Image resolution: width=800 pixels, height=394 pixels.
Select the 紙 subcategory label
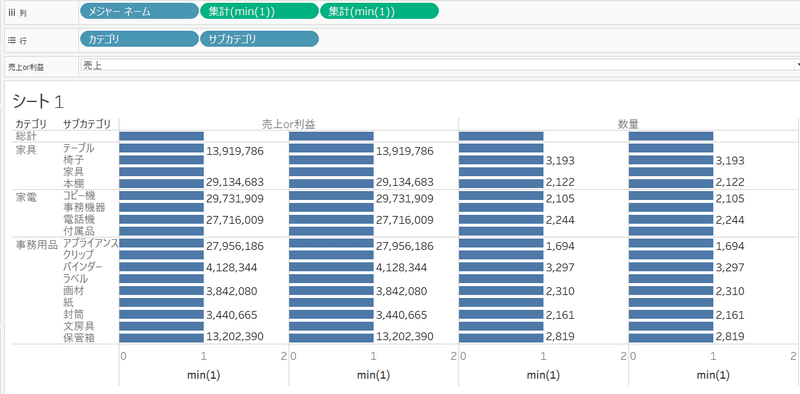tap(68, 302)
